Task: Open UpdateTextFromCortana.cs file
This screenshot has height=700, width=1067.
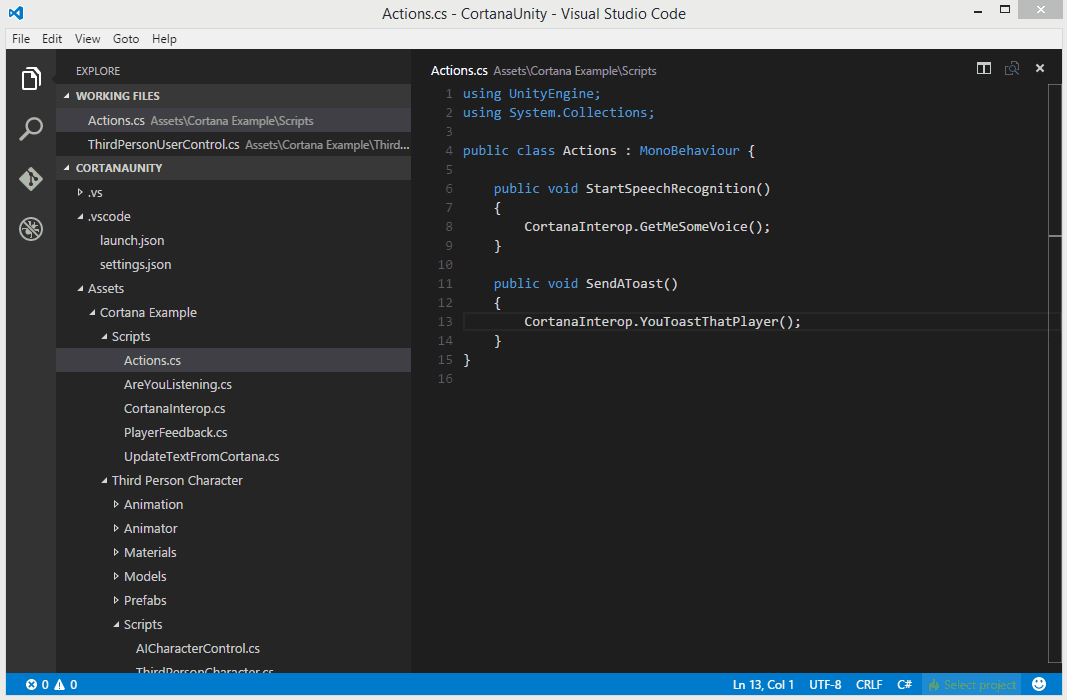Action: pyautogui.click(x=201, y=456)
